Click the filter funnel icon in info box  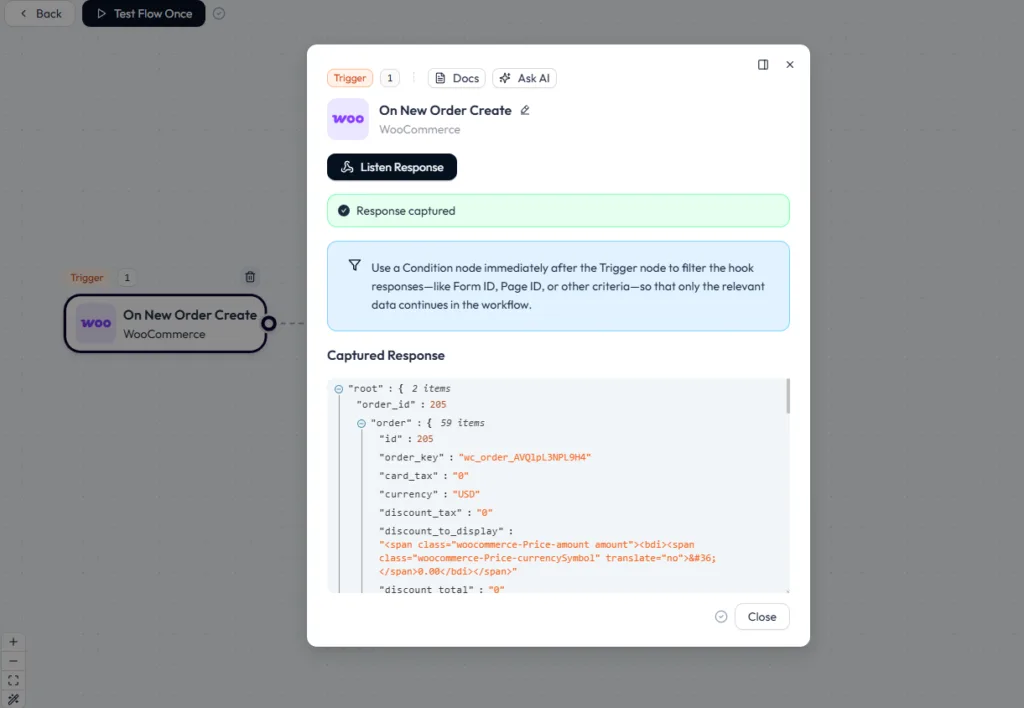(x=355, y=265)
